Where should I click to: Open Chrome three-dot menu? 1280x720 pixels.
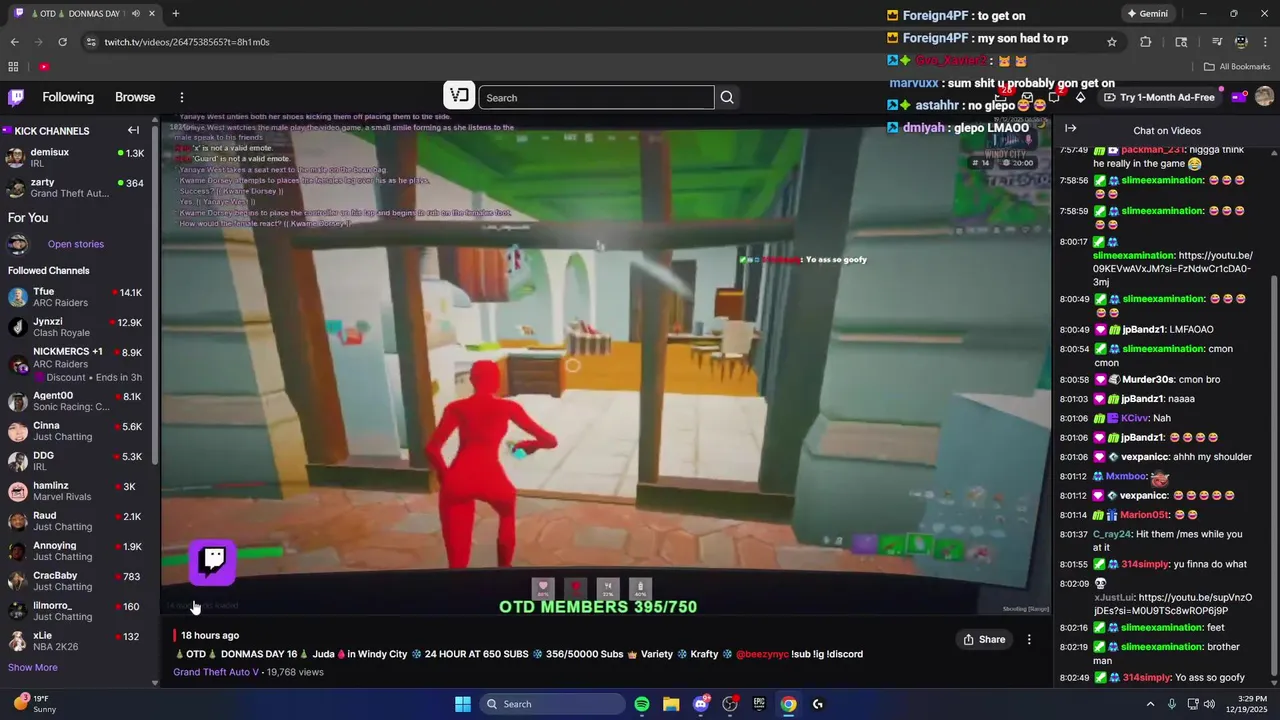1265,42
